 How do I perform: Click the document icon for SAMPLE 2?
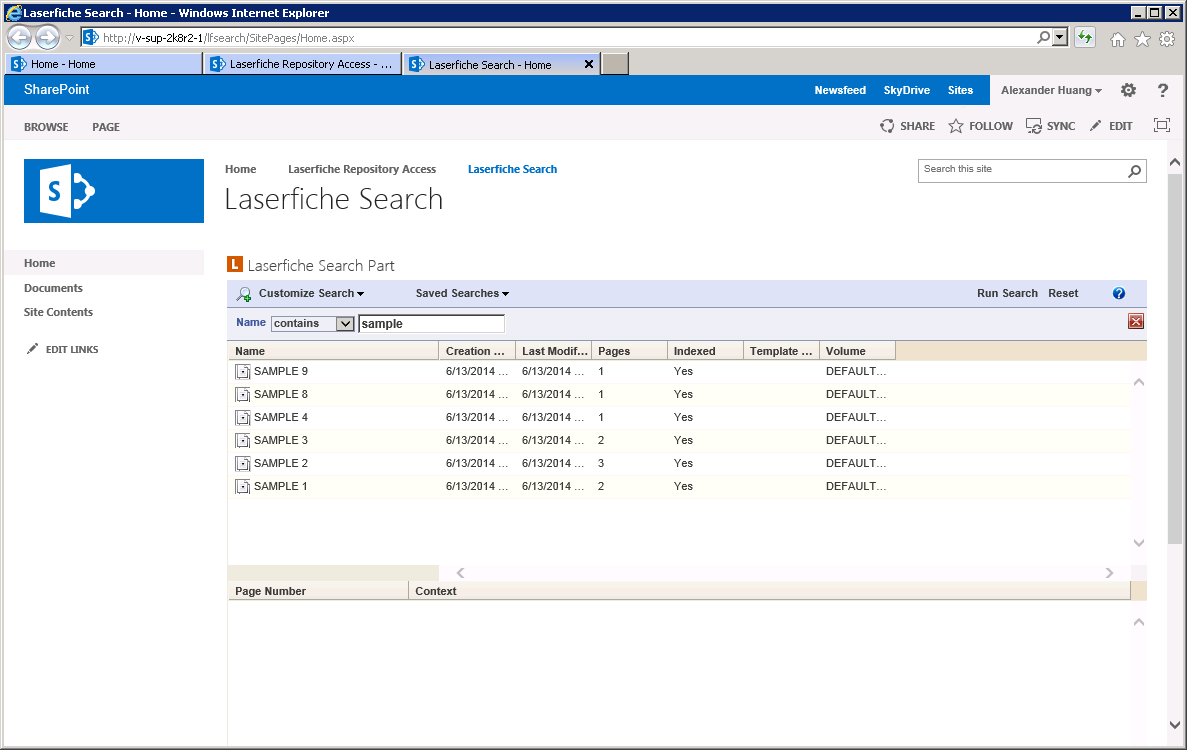click(242, 463)
